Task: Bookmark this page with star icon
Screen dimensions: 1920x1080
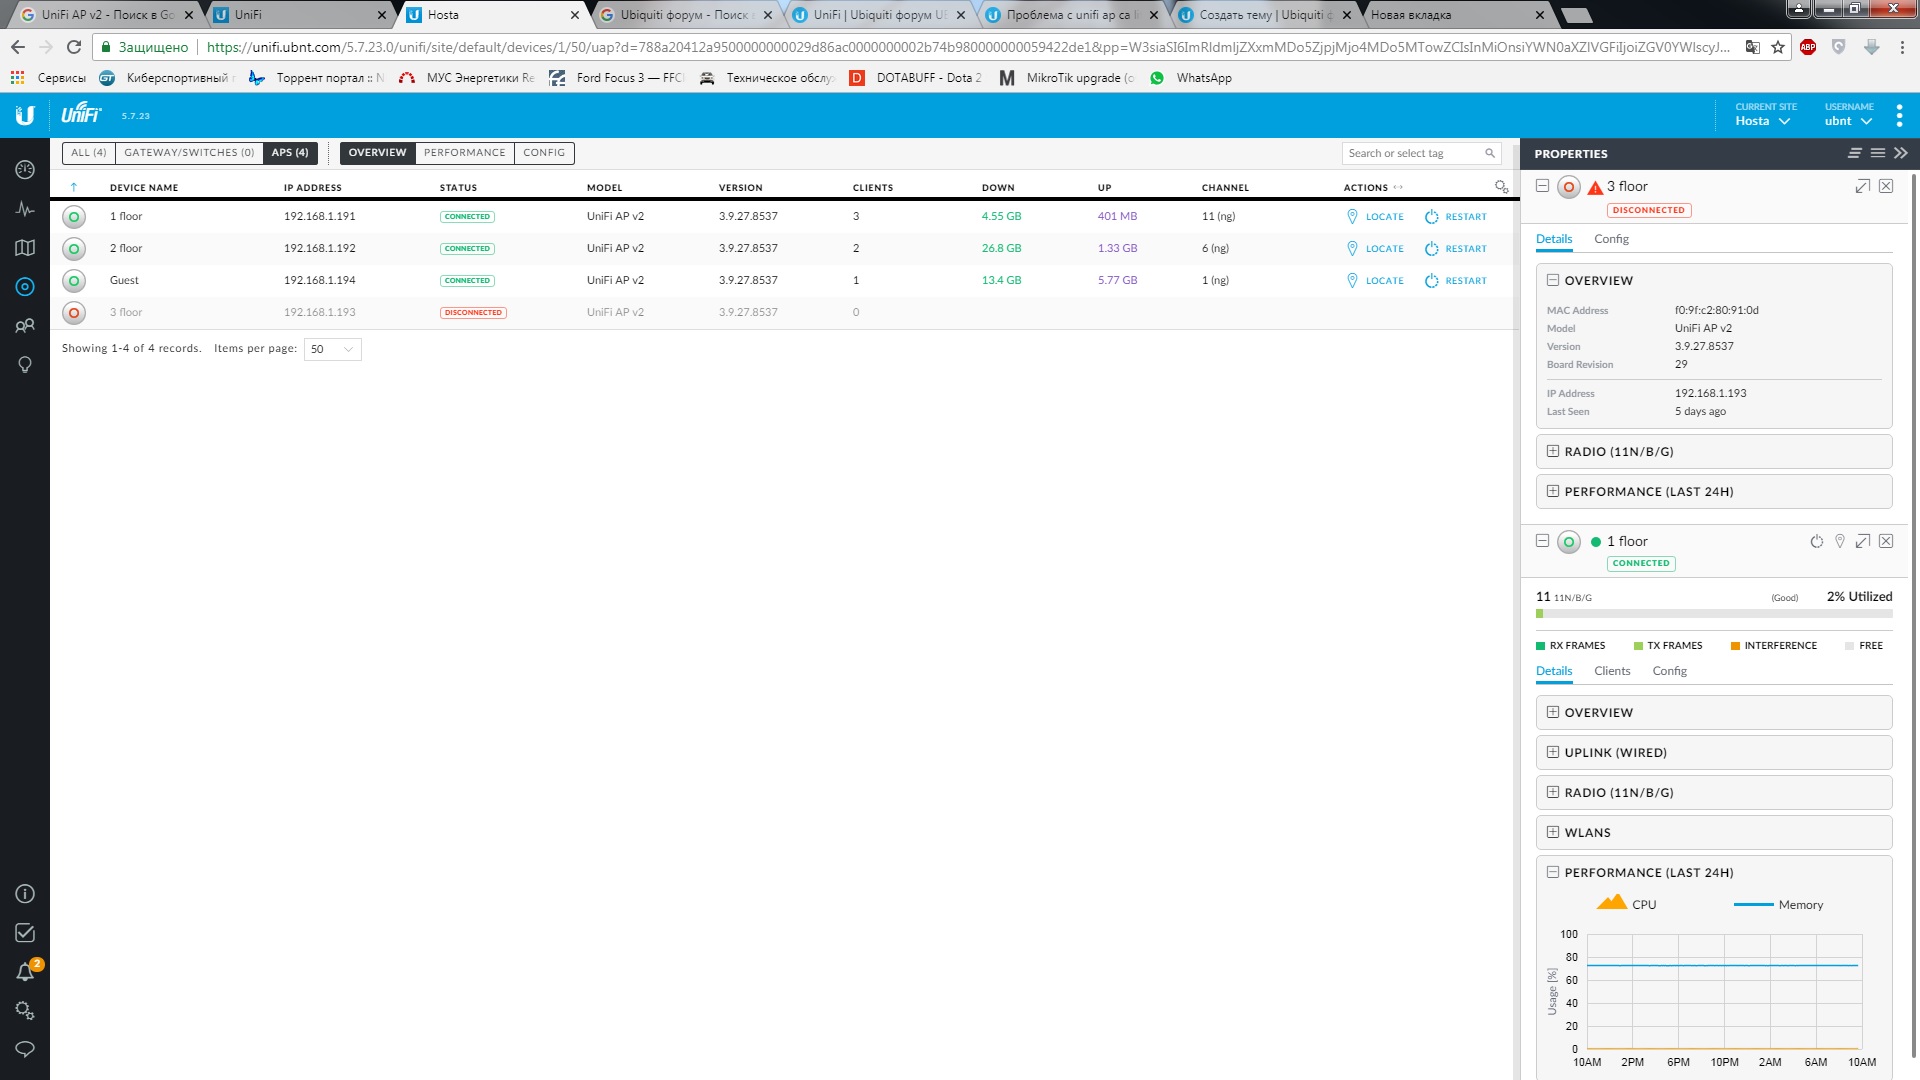Action: tap(1778, 47)
